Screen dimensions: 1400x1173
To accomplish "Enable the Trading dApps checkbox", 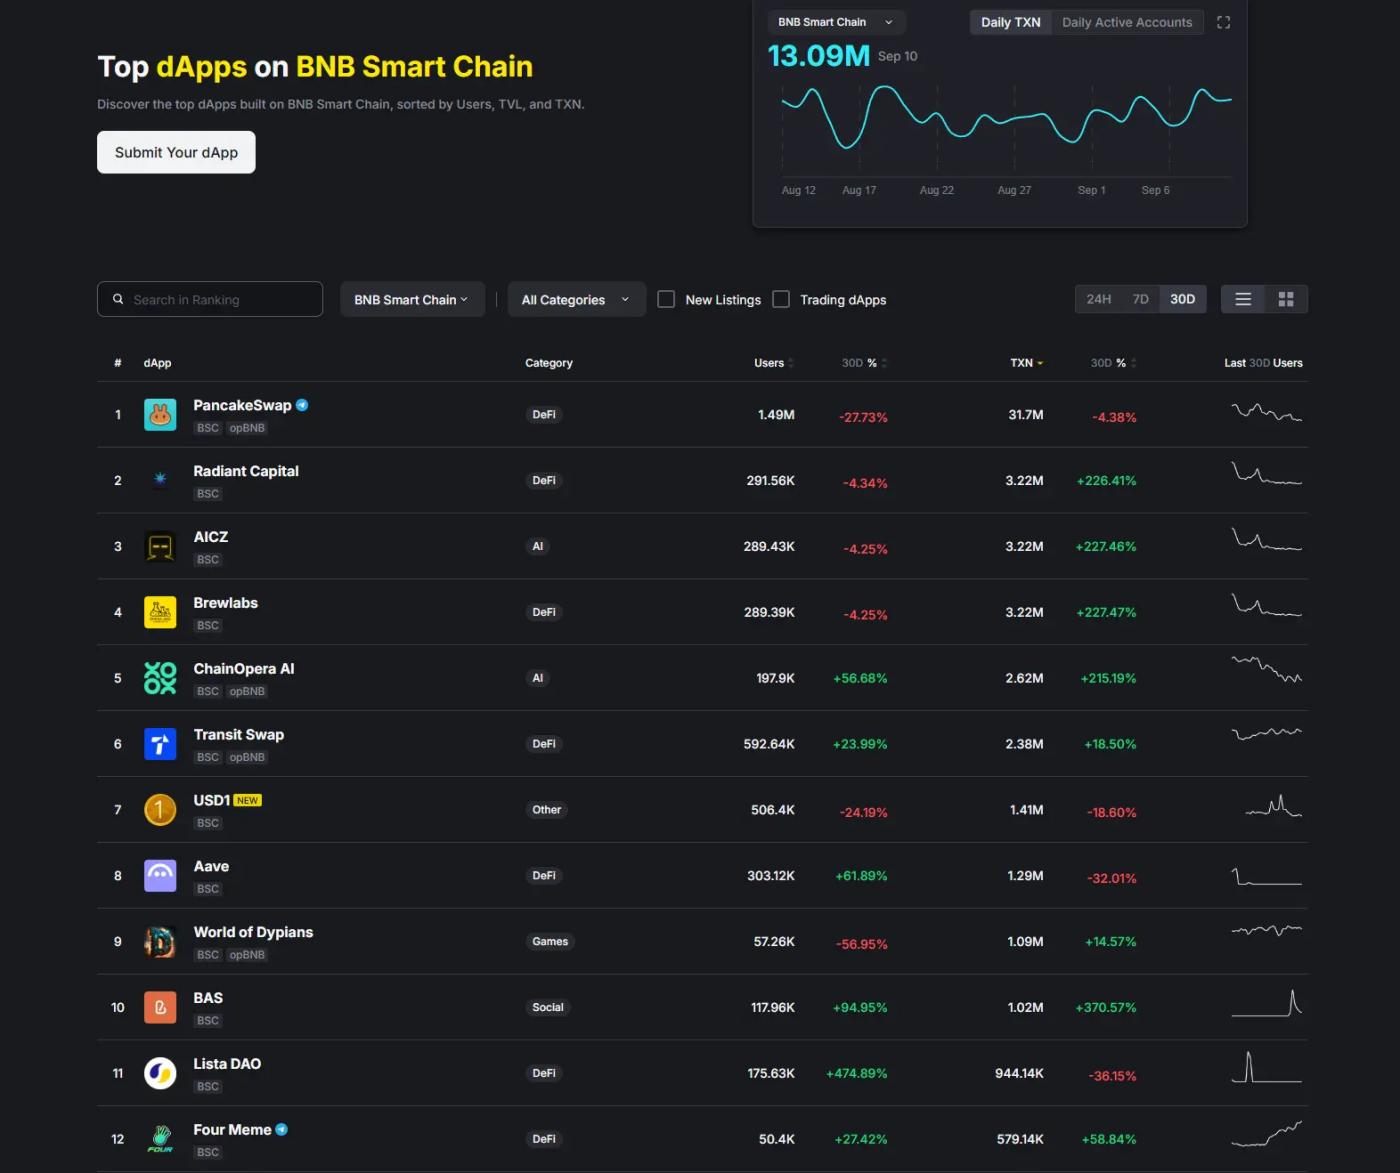I will tap(781, 299).
